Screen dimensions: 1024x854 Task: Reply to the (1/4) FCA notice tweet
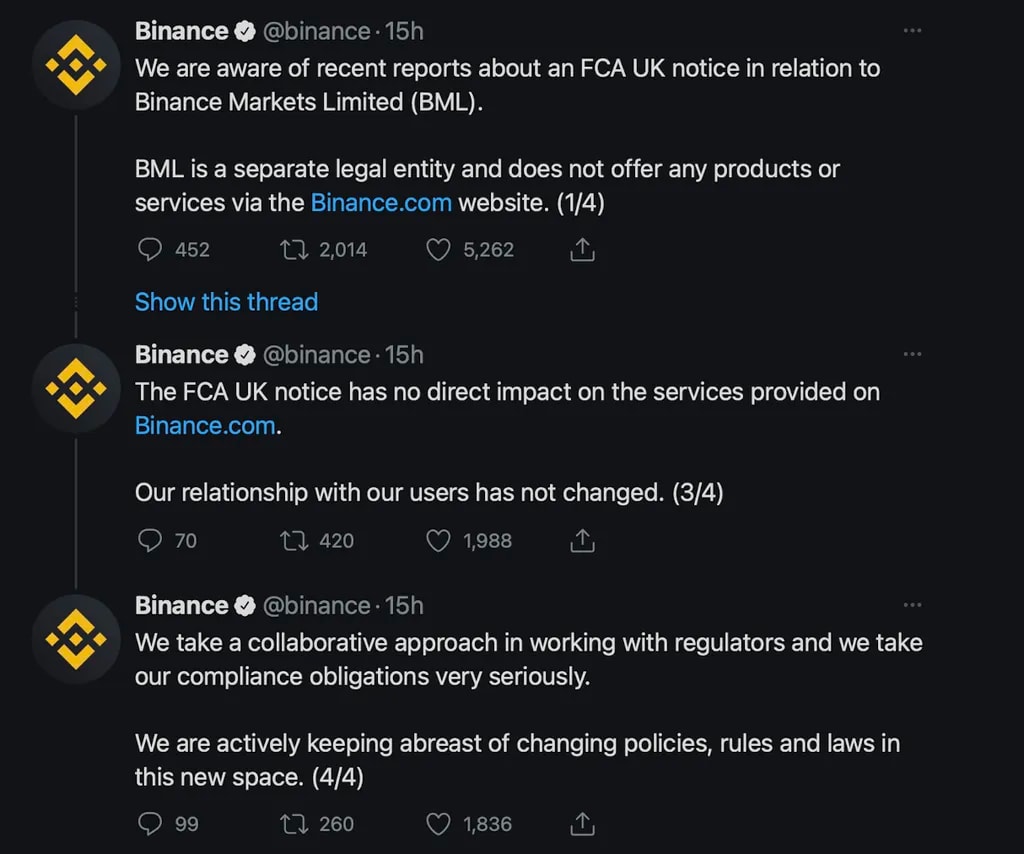(x=149, y=249)
